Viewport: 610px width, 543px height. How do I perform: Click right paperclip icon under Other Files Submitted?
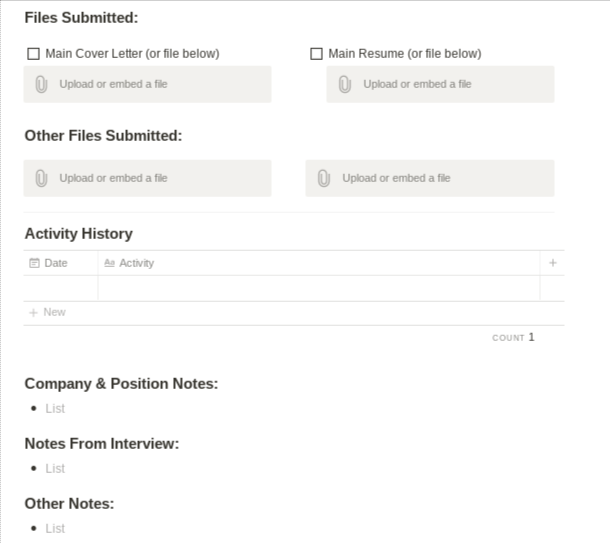(324, 178)
